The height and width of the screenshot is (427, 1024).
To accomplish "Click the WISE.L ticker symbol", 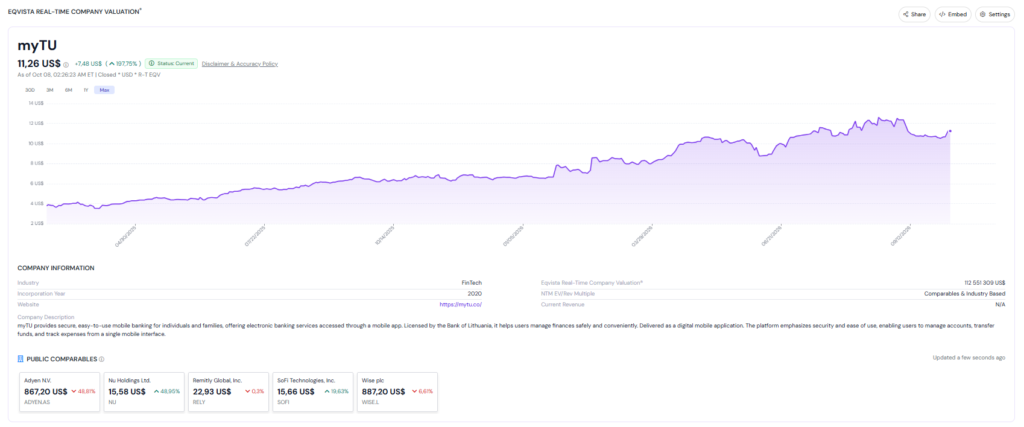I will coord(369,403).
